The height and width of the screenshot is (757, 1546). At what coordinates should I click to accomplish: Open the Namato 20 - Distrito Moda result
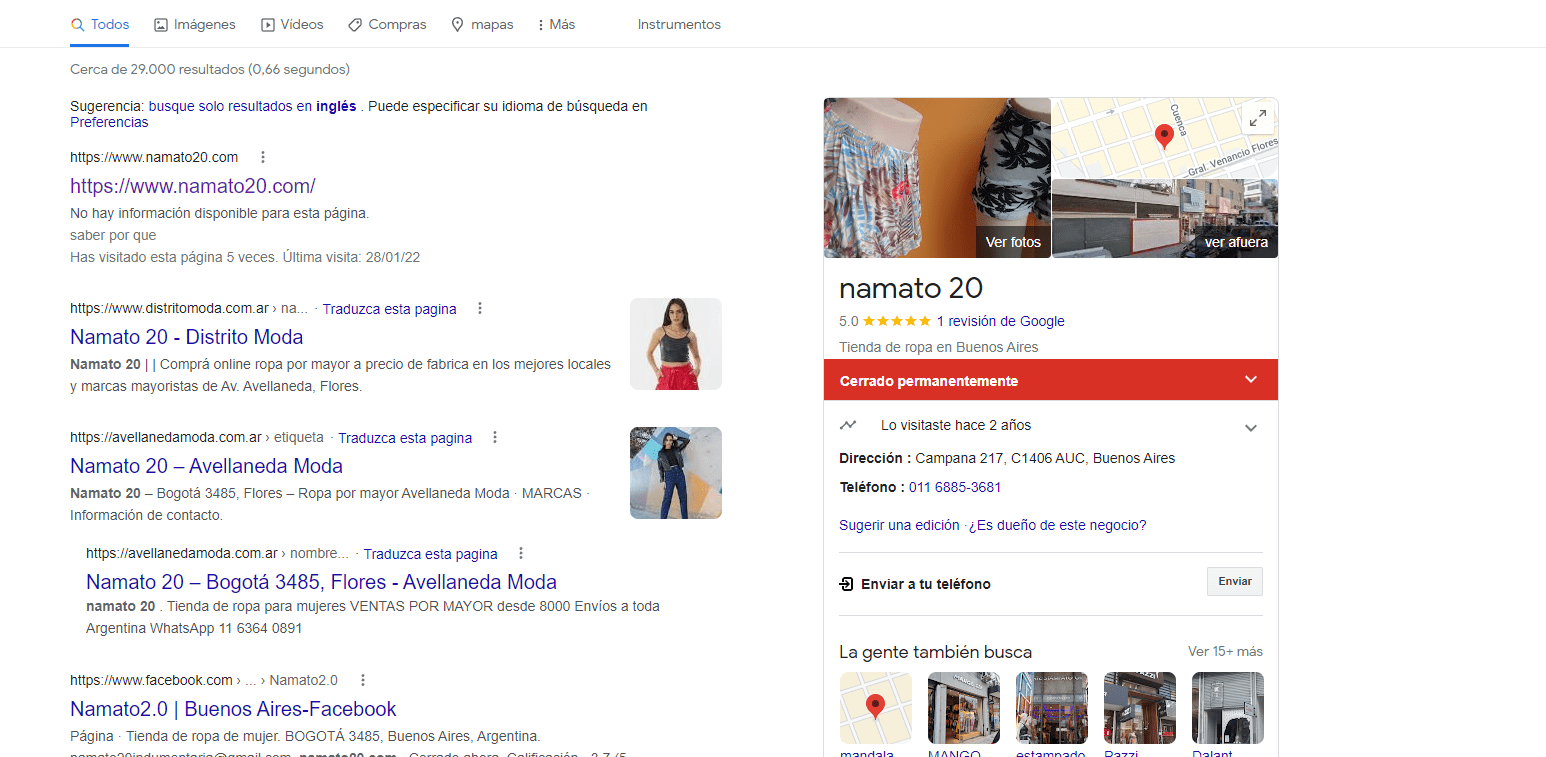point(186,337)
